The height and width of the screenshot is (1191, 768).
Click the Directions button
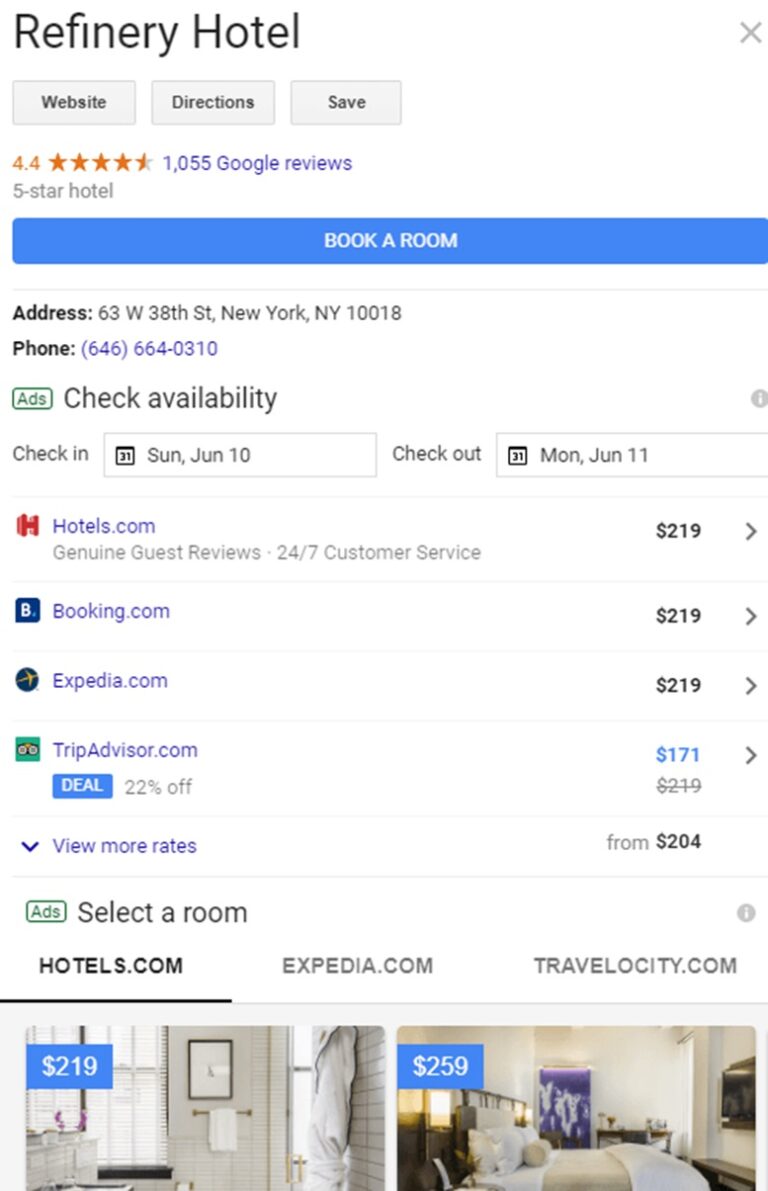[213, 103]
